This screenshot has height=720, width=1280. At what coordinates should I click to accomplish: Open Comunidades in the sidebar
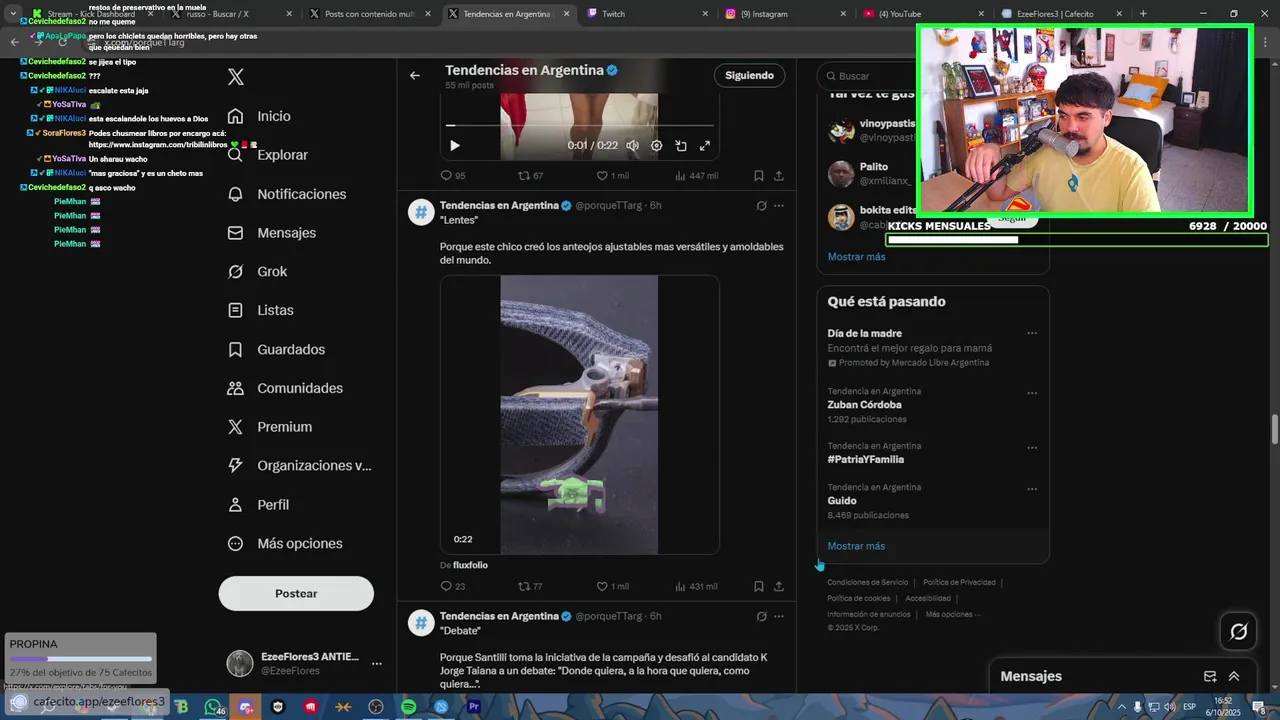point(285,388)
